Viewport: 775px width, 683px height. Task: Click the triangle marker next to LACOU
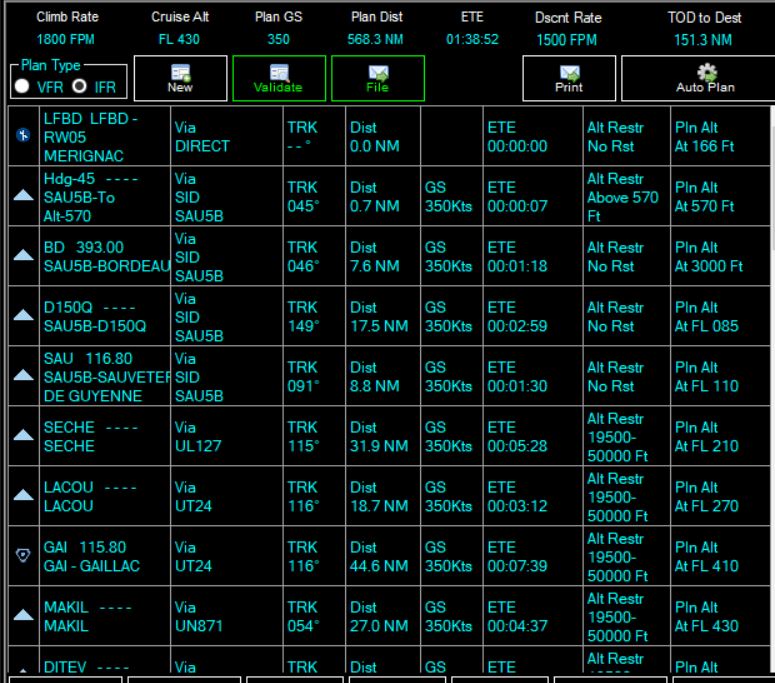[x=23, y=495]
